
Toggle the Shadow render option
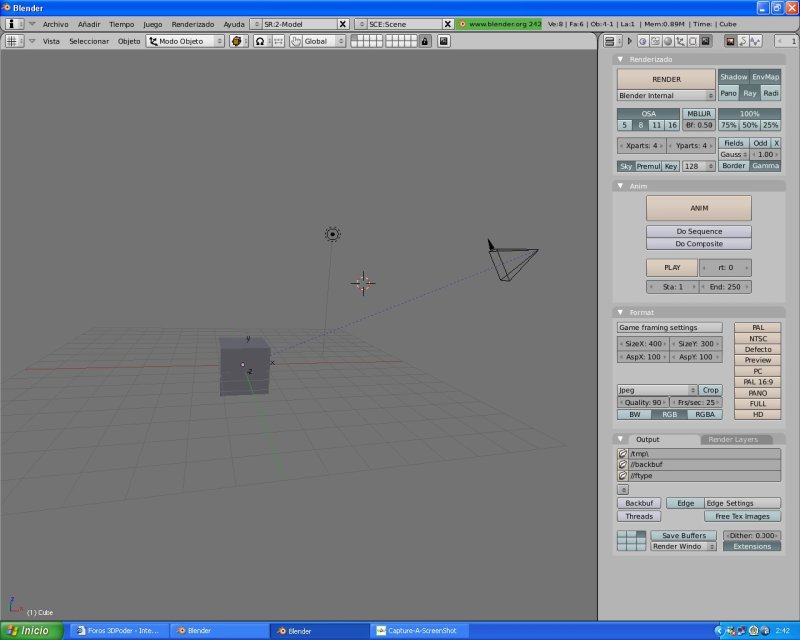point(734,77)
